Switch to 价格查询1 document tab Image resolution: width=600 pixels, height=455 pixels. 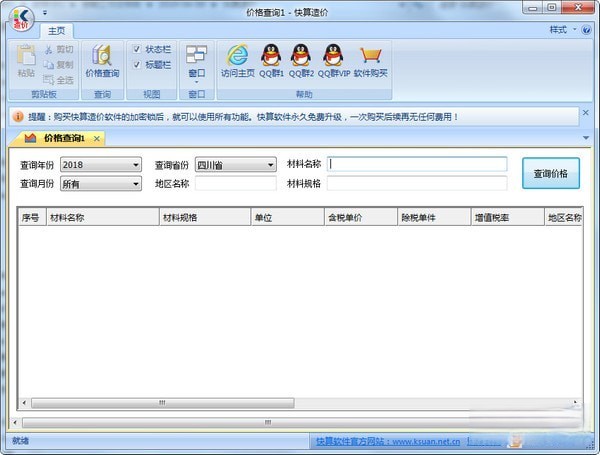[63, 138]
